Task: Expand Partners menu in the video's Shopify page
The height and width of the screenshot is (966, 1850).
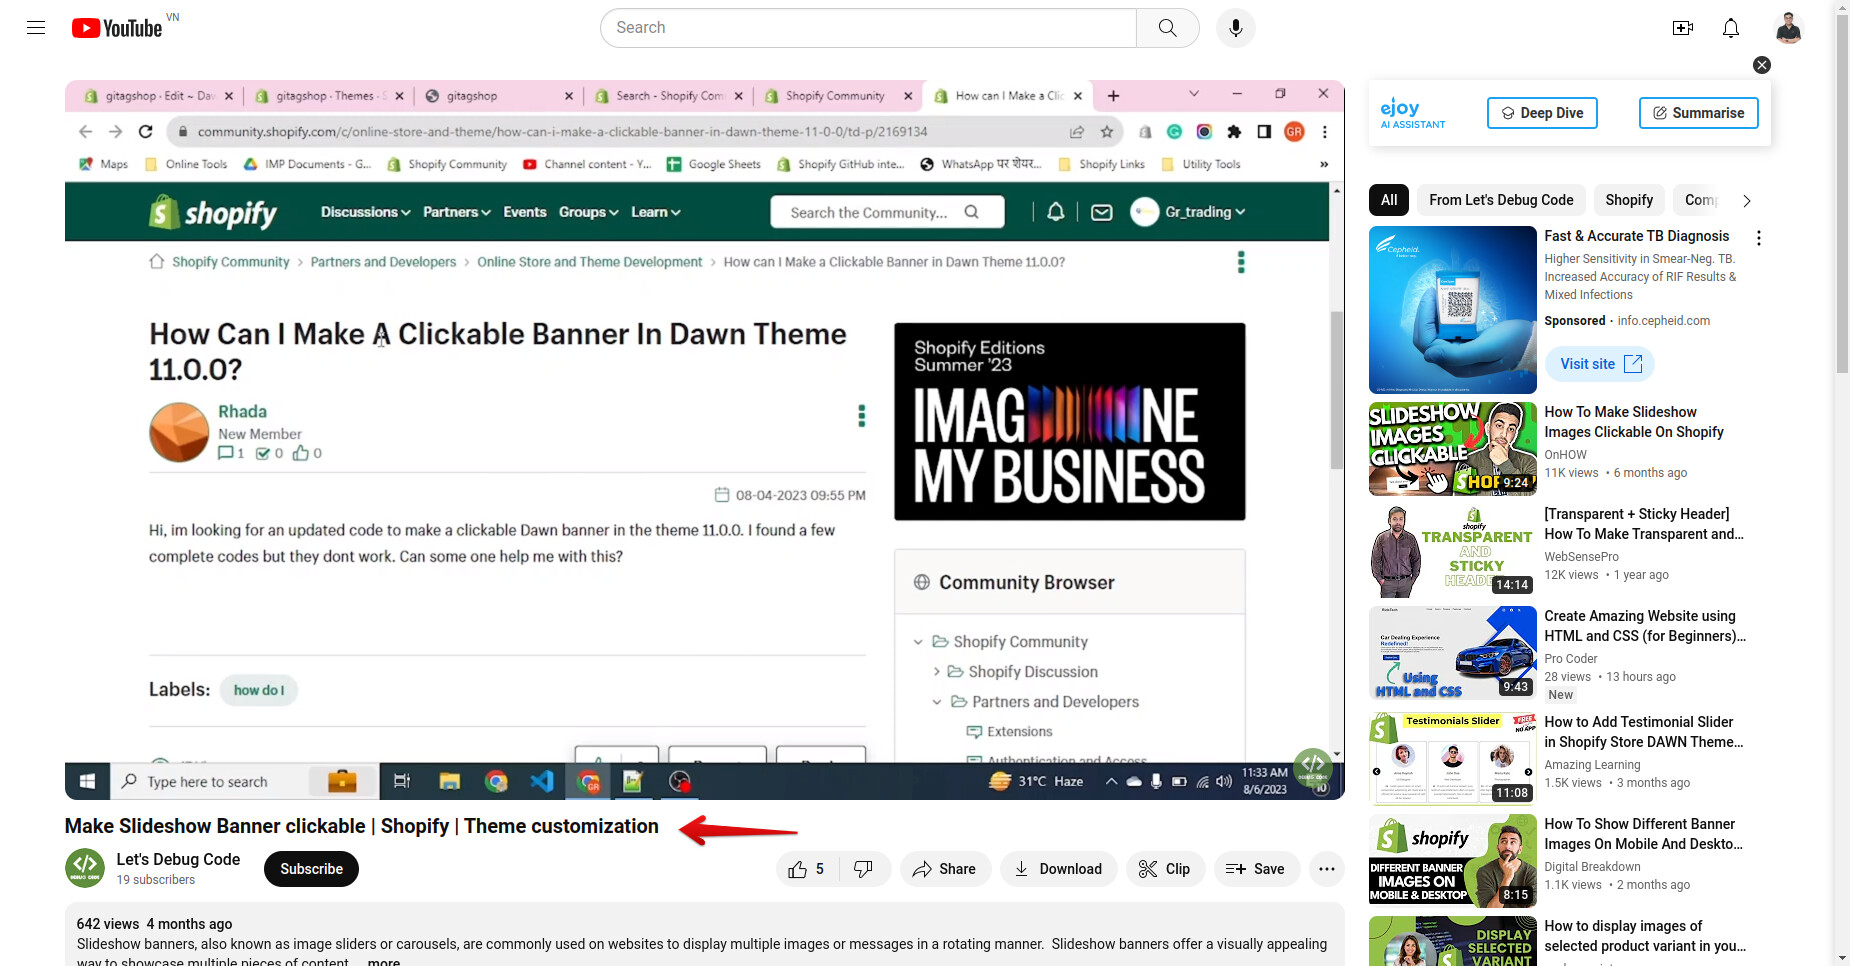Action: pos(456,212)
